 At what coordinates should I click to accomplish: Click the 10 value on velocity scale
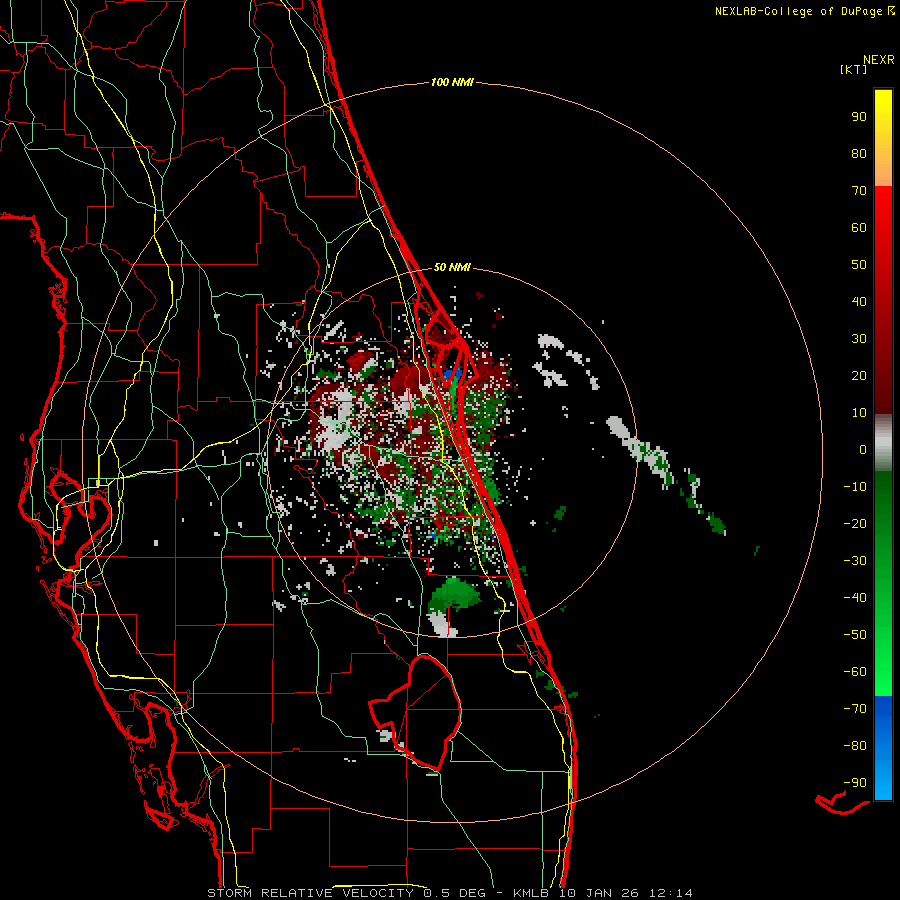click(859, 413)
